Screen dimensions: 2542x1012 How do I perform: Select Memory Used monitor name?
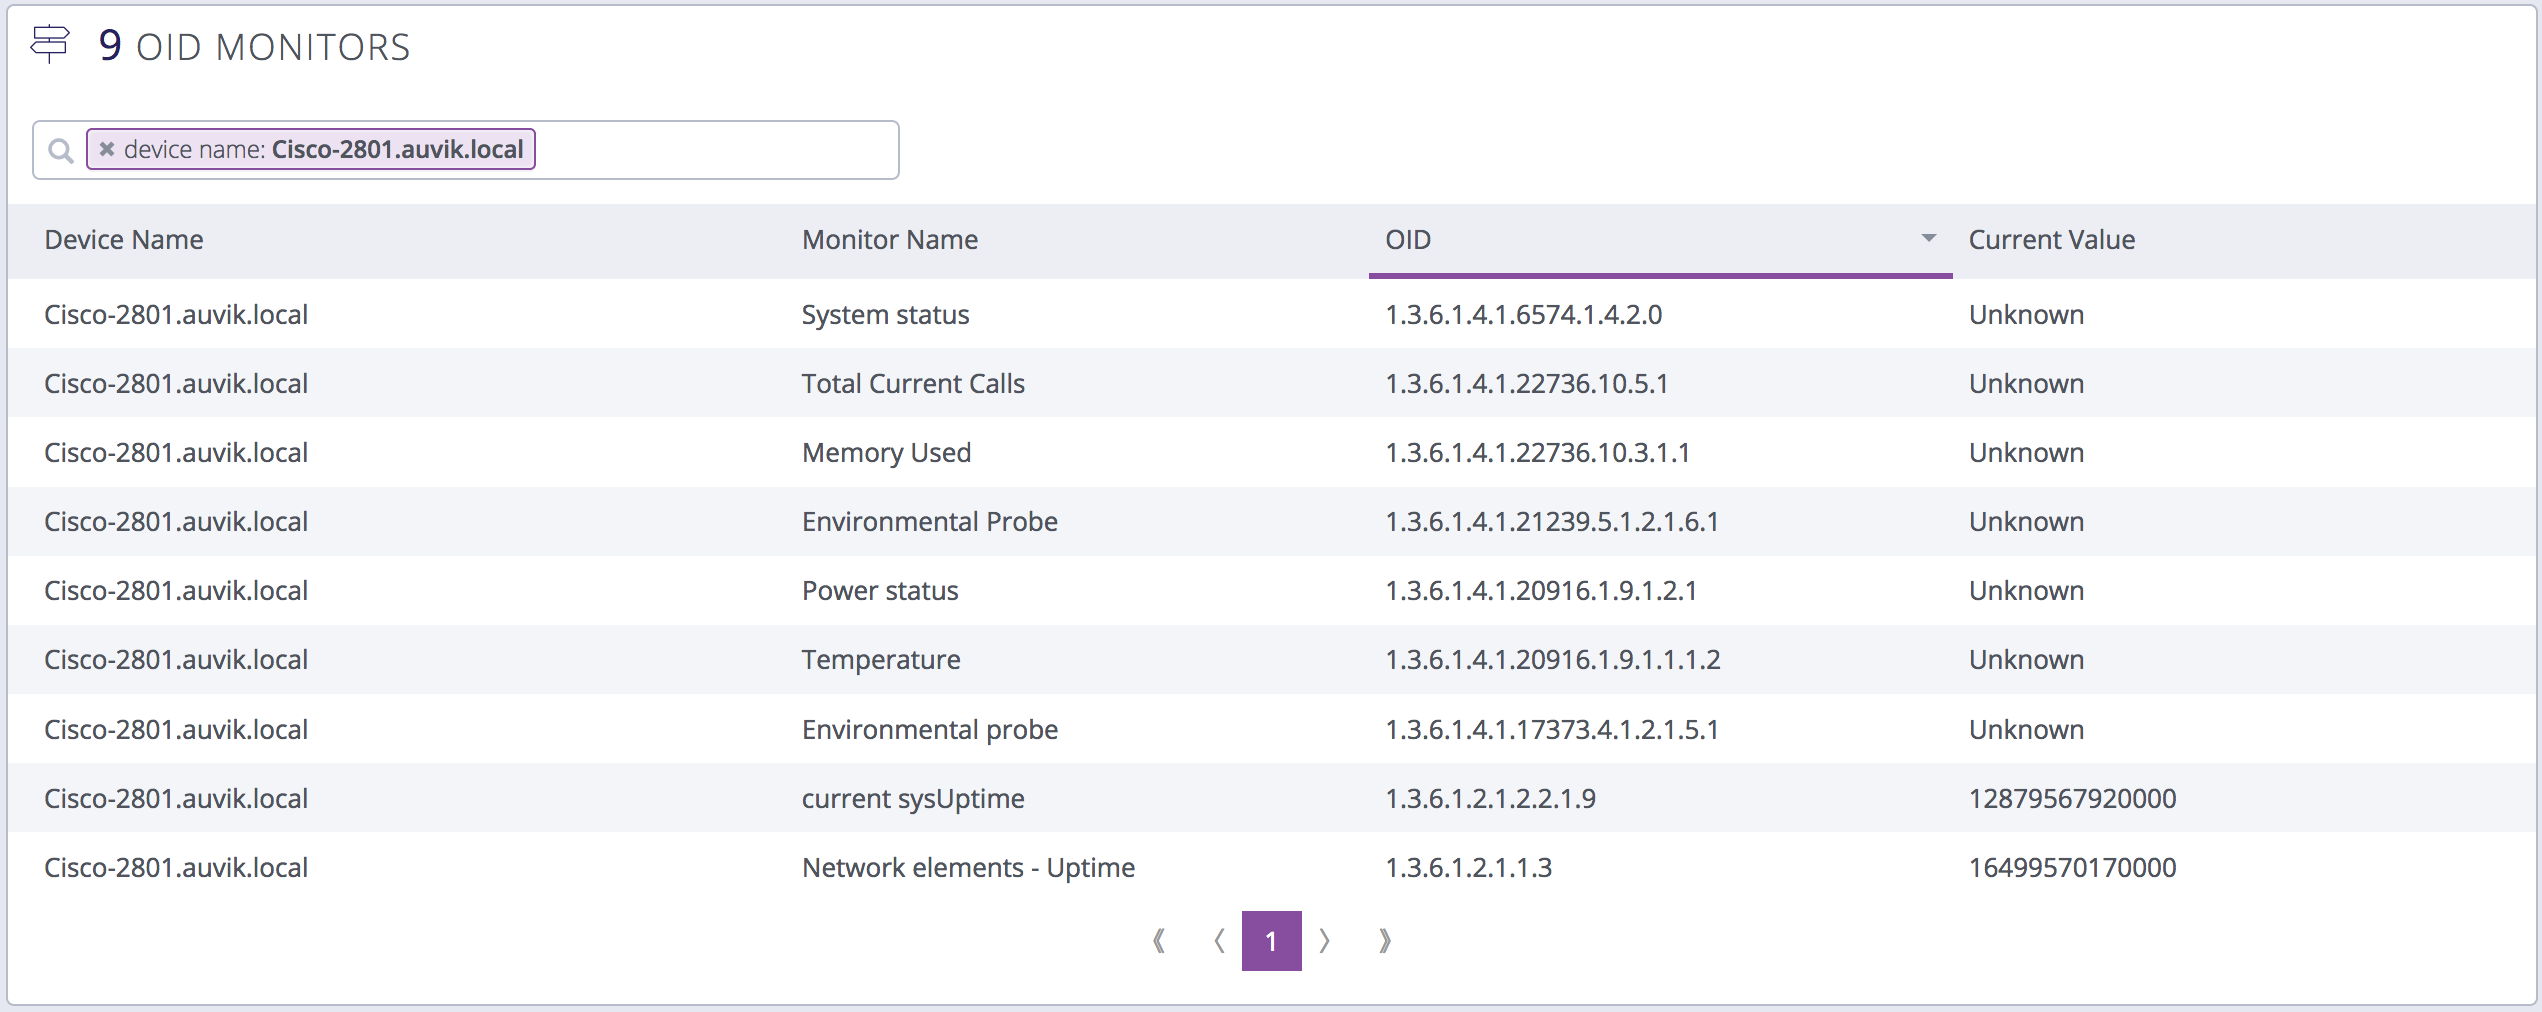(886, 453)
